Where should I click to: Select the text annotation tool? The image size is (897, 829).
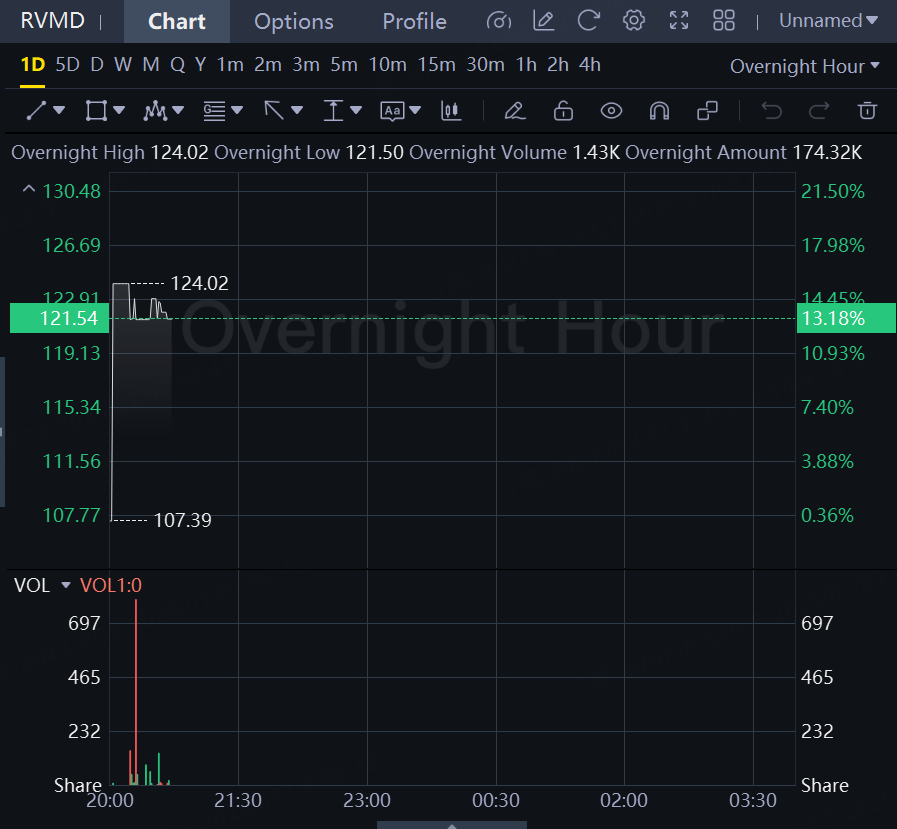click(392, 110)
